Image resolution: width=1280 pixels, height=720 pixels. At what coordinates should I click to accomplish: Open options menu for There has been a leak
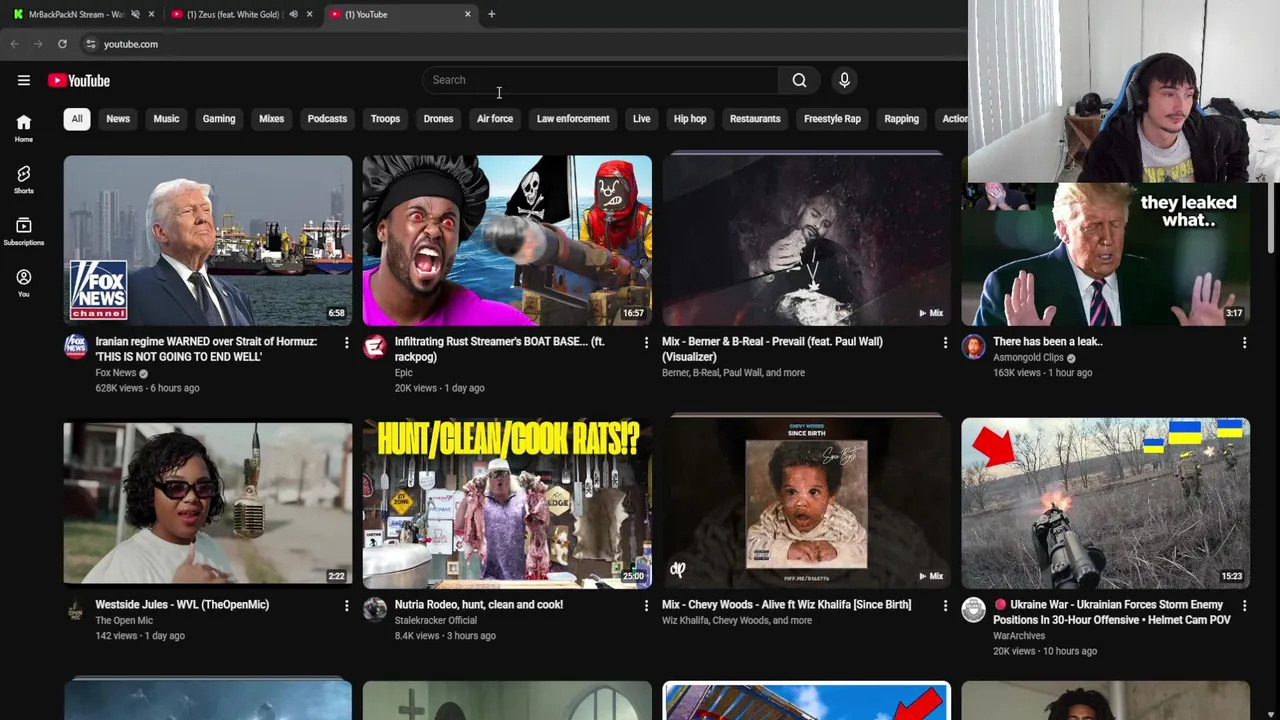tap(1244, 343)
